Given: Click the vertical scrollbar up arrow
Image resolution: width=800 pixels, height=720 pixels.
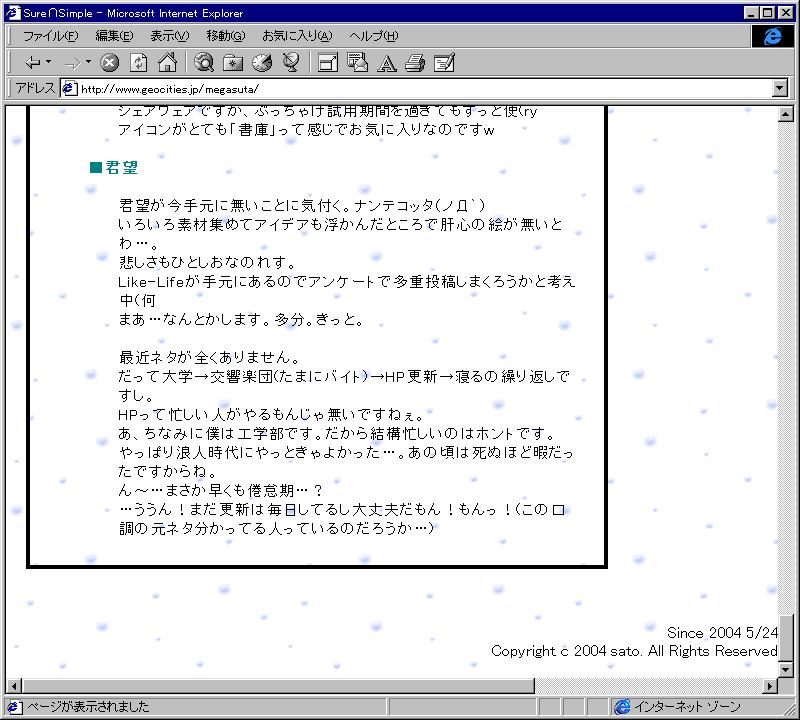Looking at the screenshot, I should (x=786, y=114).
